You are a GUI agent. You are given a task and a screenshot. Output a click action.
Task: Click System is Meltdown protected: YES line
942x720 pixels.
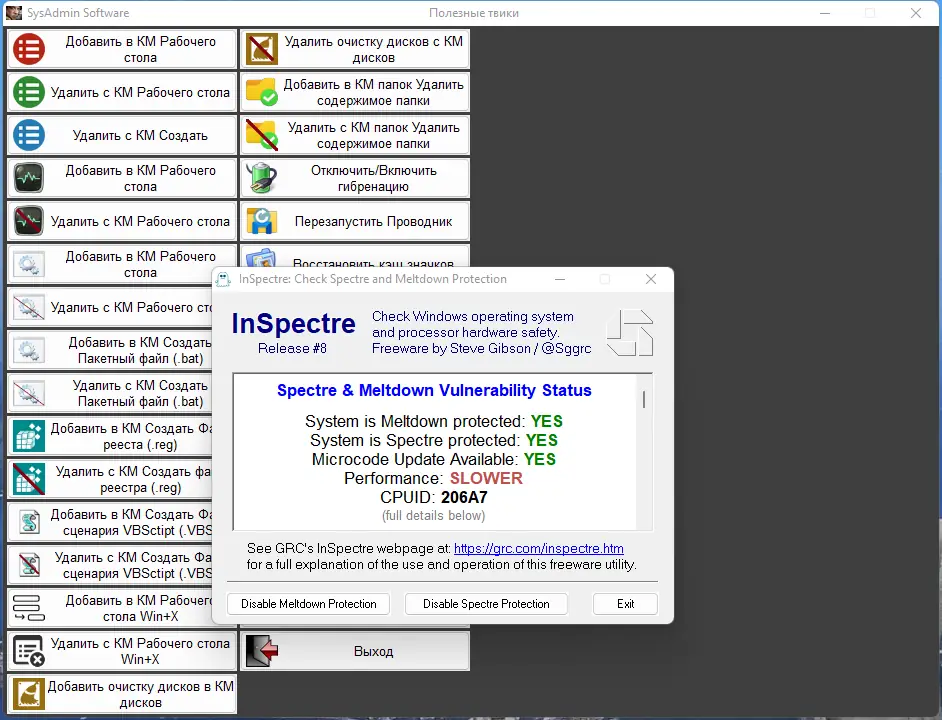coord(434,421)
